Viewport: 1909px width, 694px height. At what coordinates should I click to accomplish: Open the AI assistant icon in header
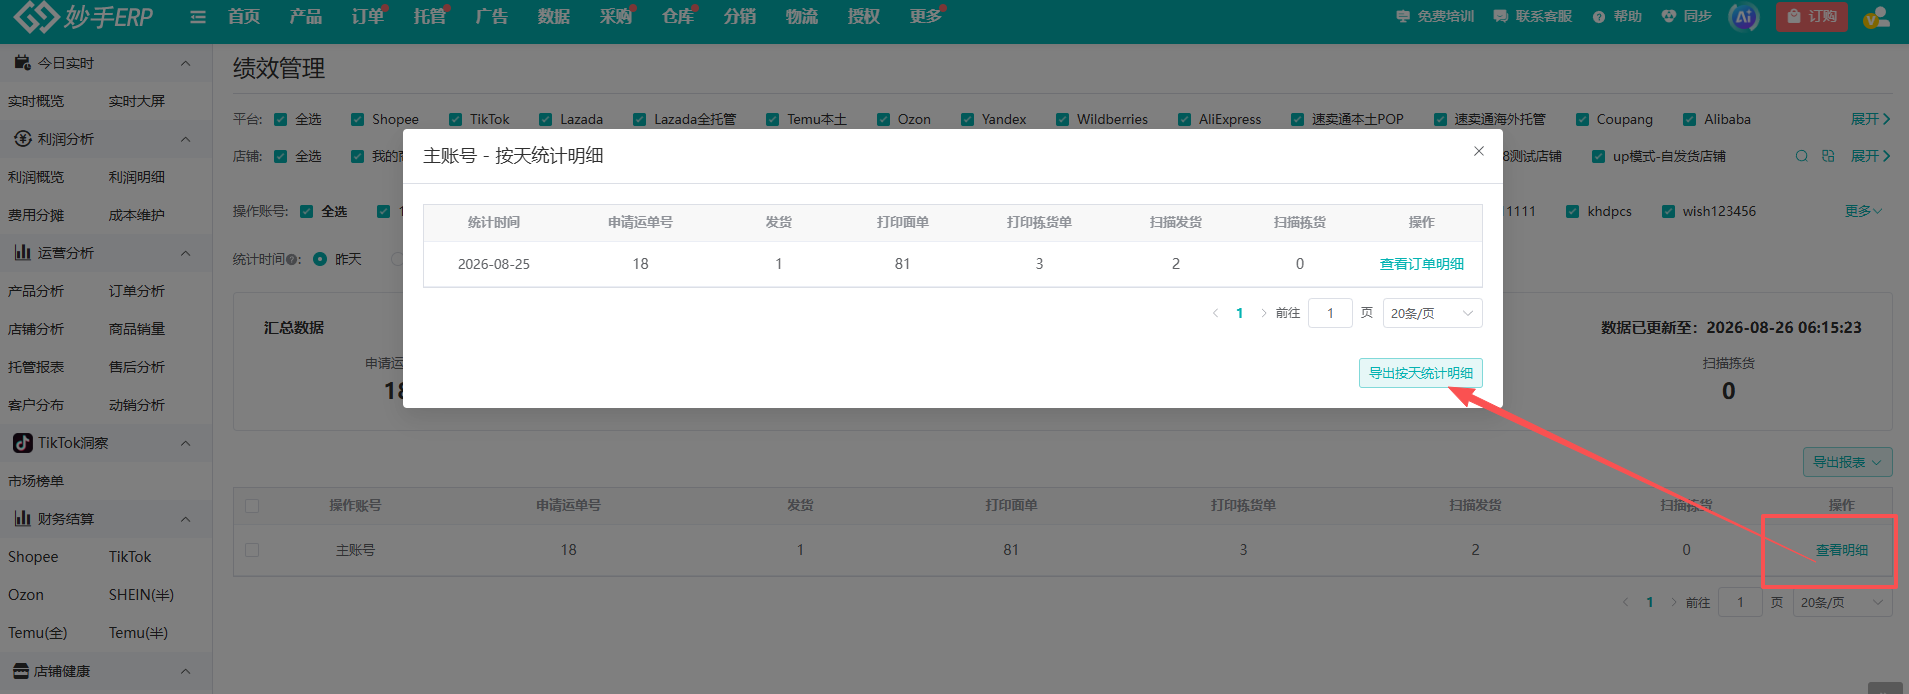(1744, 16)
